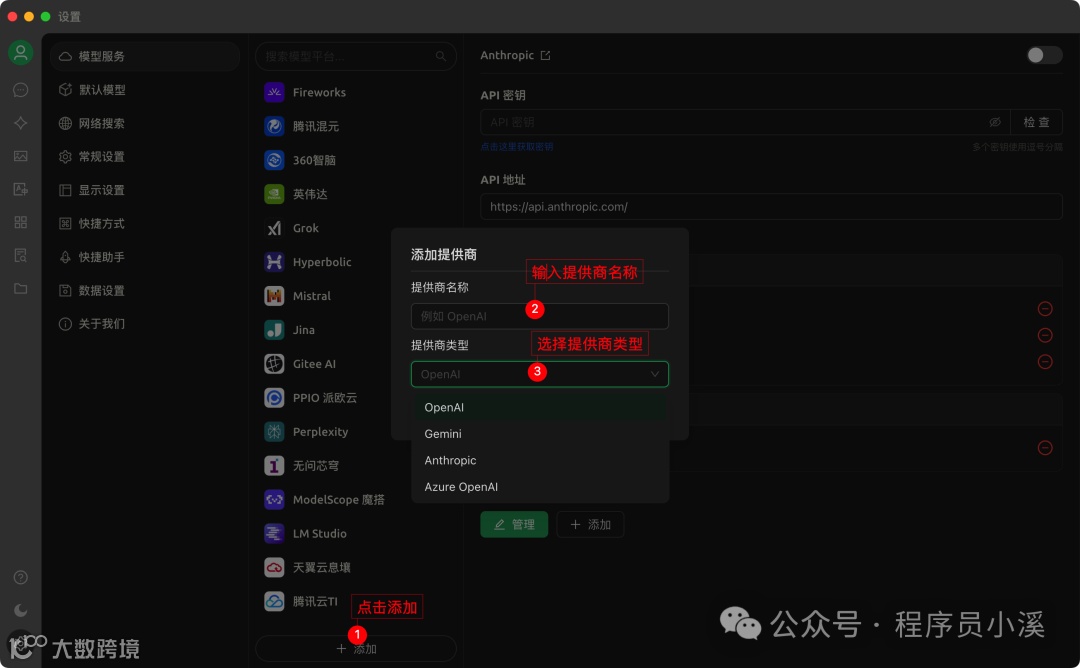Select 无问芯穹 provider icon

click(x=274, y=466)
